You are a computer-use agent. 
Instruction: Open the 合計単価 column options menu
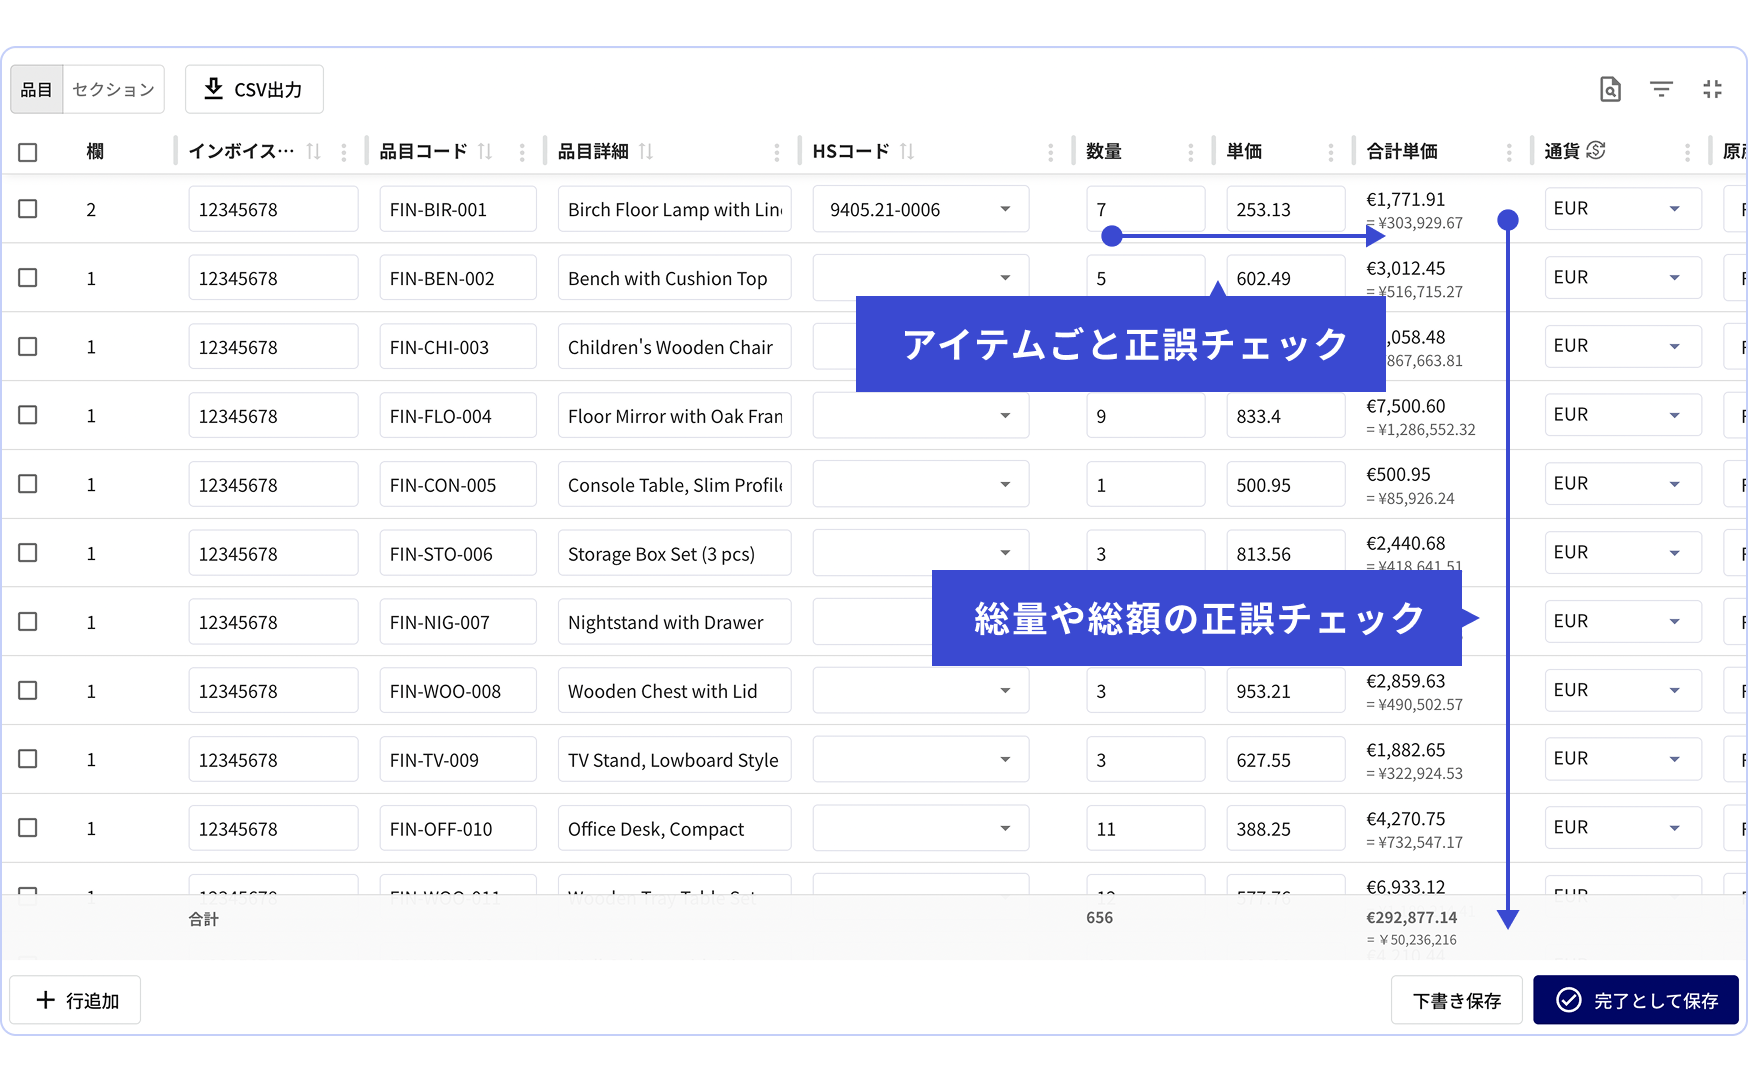pos(1510,151)
